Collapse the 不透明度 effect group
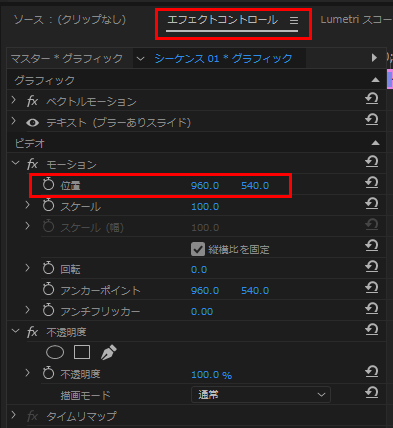 (15, 331)
